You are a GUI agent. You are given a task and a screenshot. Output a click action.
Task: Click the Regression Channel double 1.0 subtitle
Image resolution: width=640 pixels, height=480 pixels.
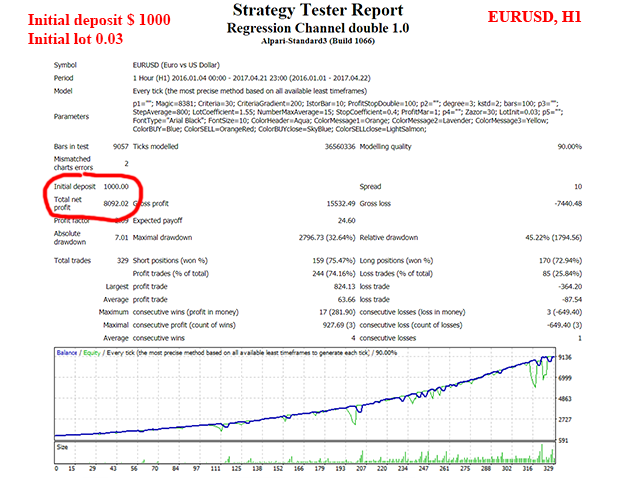[318, 28]
